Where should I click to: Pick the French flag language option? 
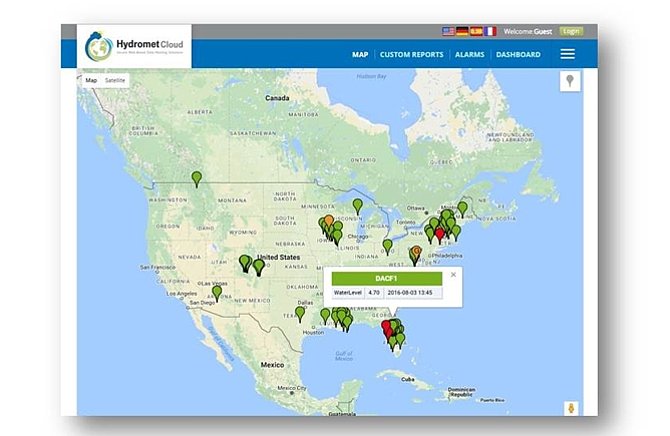tap(489, 31)
